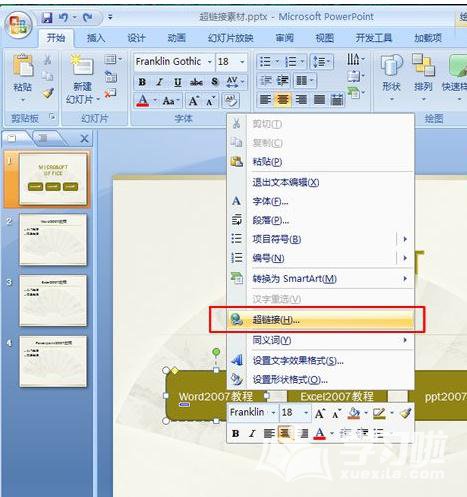Select Hyperlink (超链接) menu item

(x=321, y=320)
